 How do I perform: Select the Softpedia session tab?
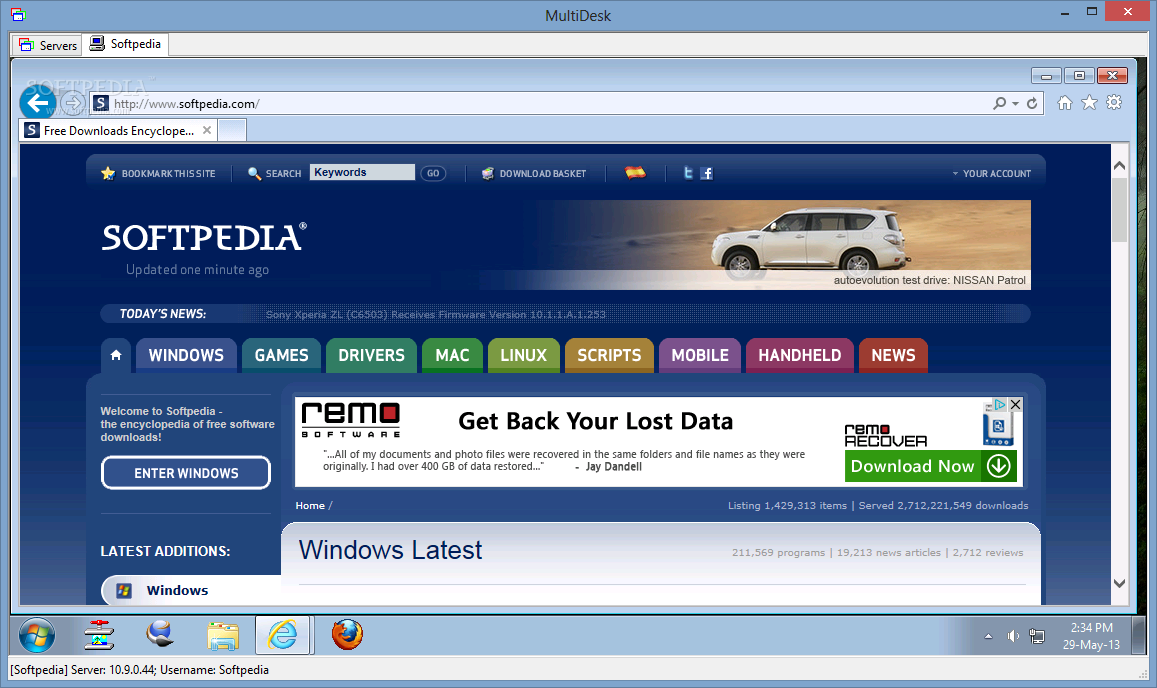coord(125,44)
